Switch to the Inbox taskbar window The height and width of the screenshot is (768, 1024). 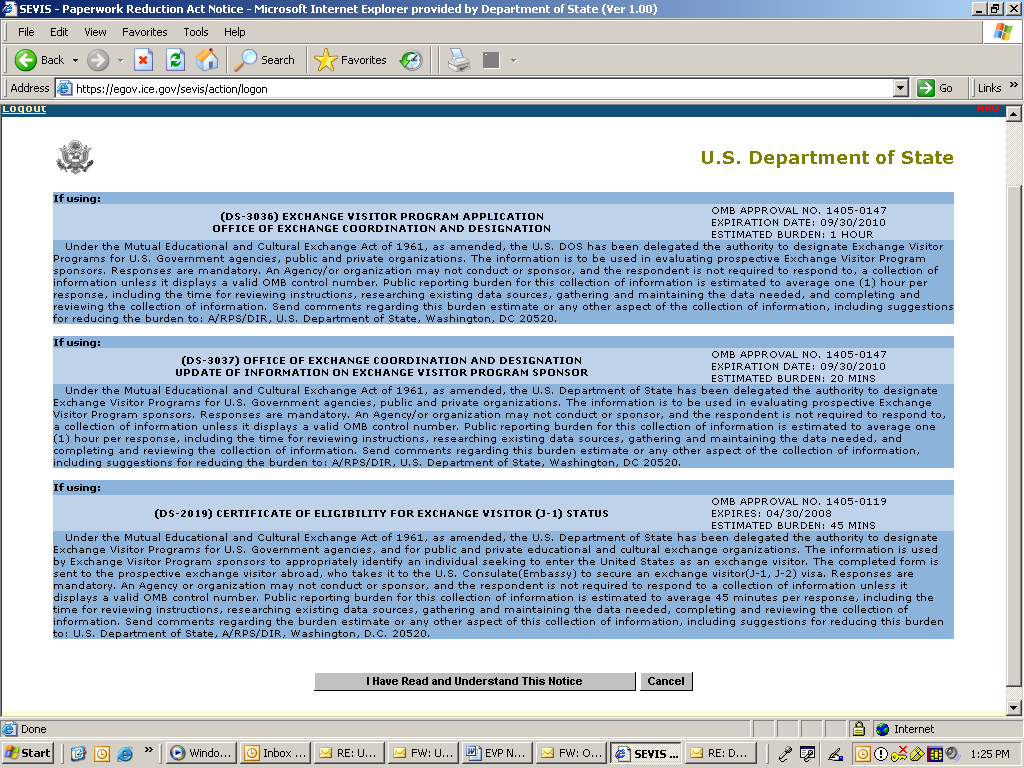click(275, 754)
